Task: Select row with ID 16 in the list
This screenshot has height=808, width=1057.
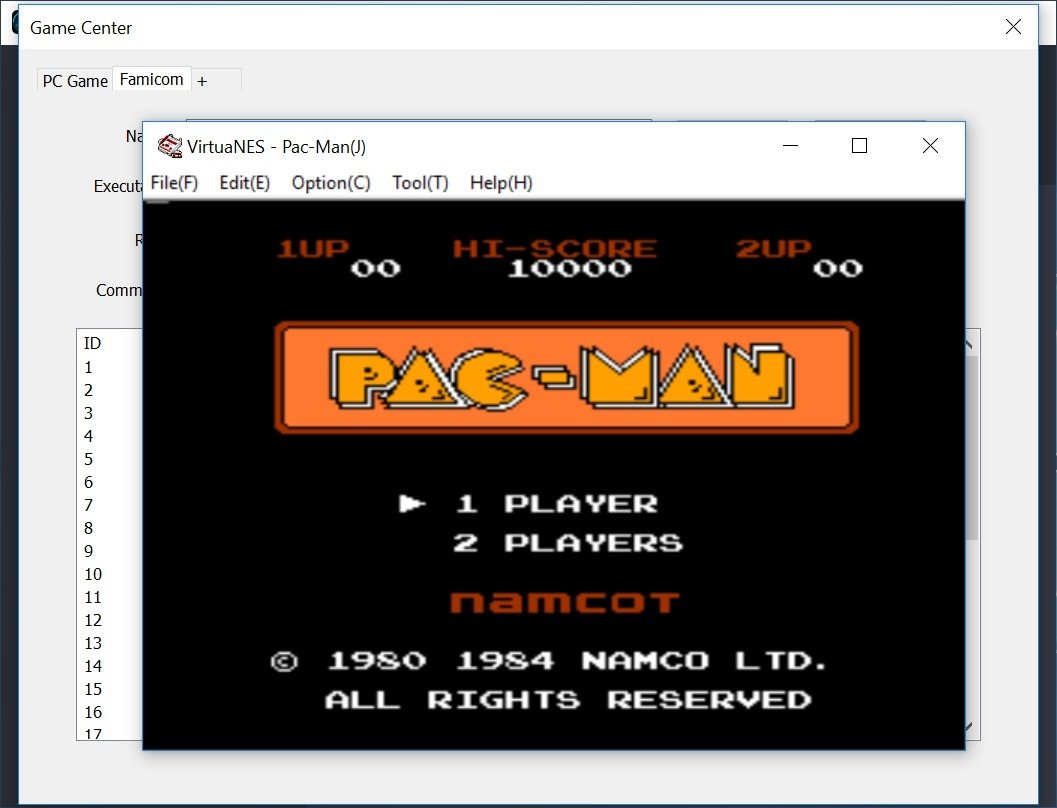Action: pyautogui.click(x=110, y=712)
